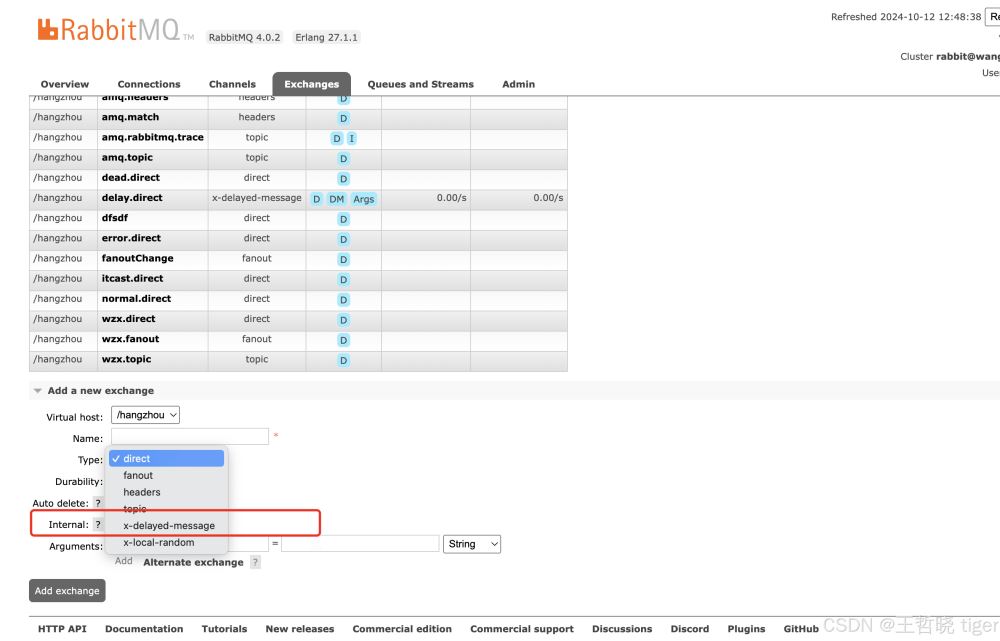Viewport: 1000px width, 641px height.
Task: Click the DM badge on delay.direct
Action: pos(337,199)
